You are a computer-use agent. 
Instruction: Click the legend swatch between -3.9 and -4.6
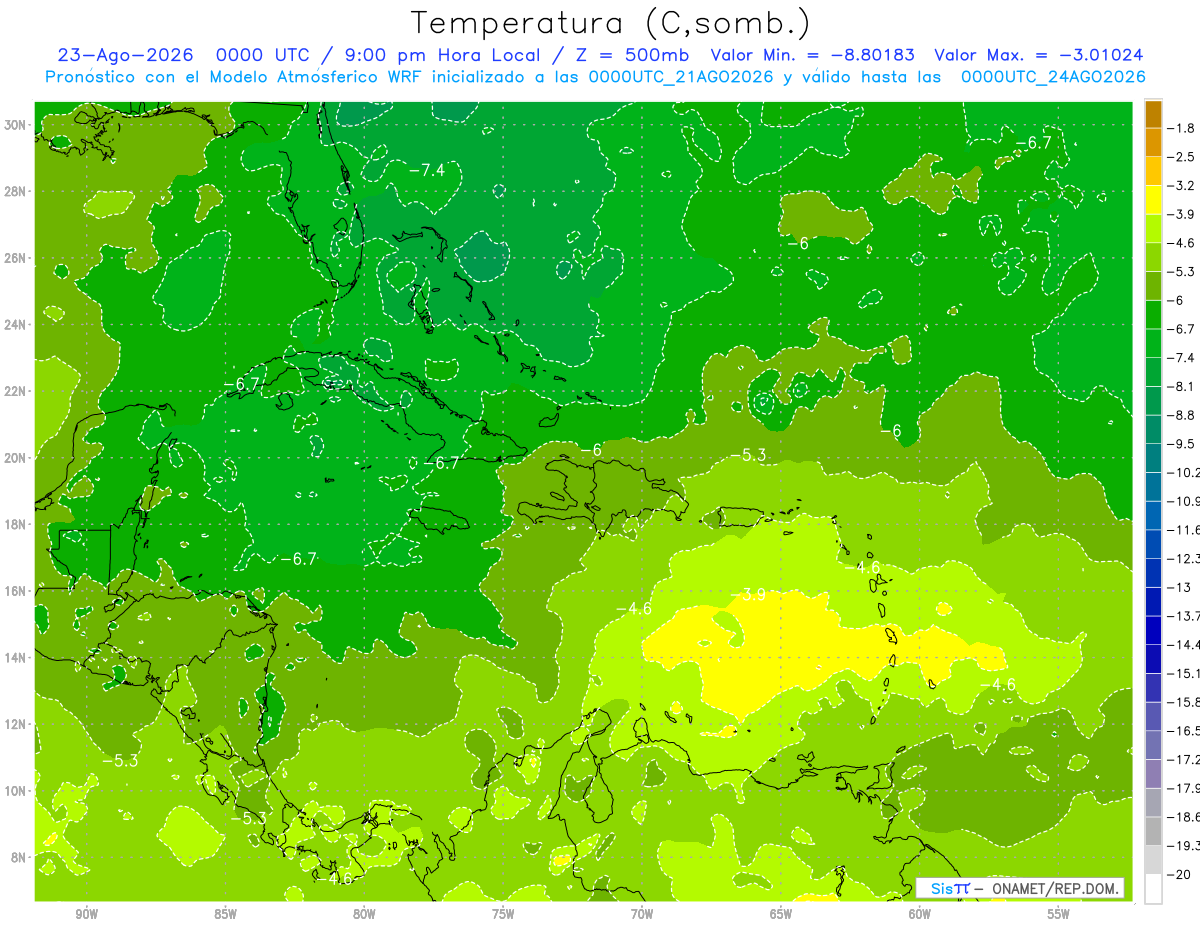1153,228
